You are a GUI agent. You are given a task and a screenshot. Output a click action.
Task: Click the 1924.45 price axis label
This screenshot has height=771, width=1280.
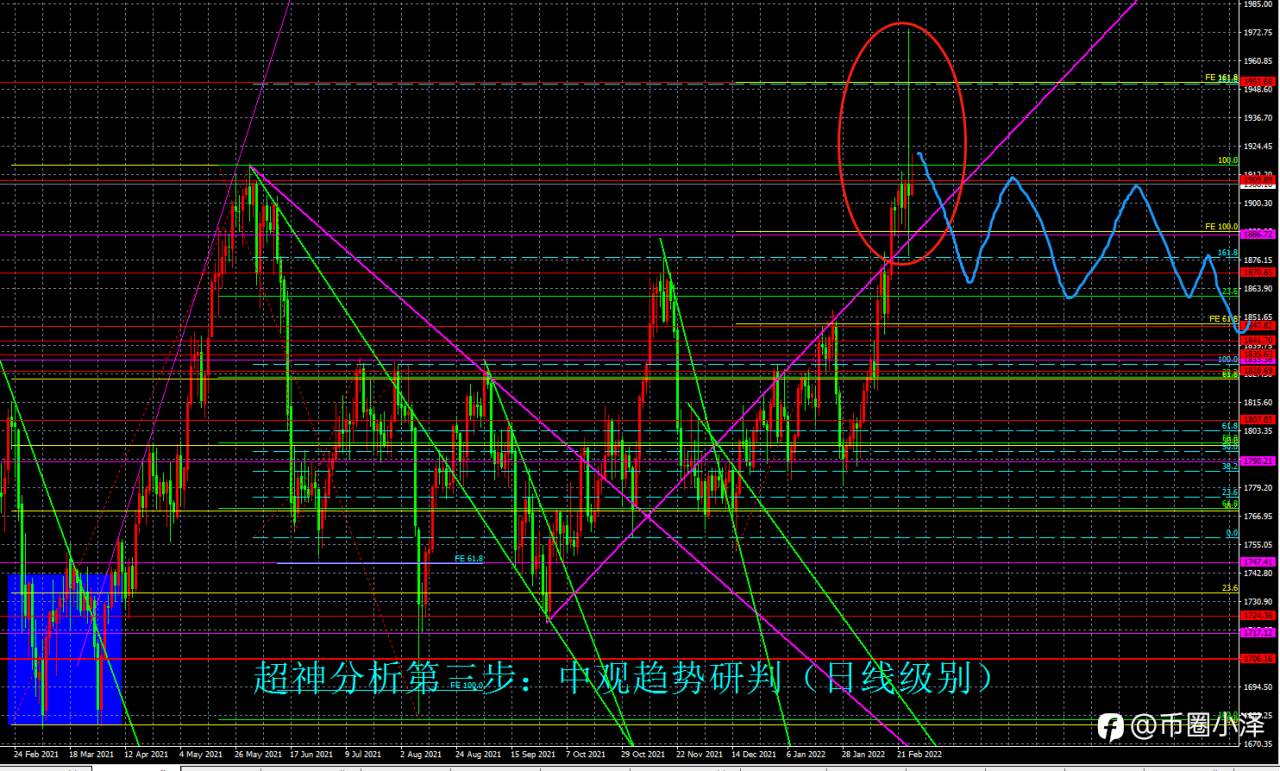click(1258, 146)
